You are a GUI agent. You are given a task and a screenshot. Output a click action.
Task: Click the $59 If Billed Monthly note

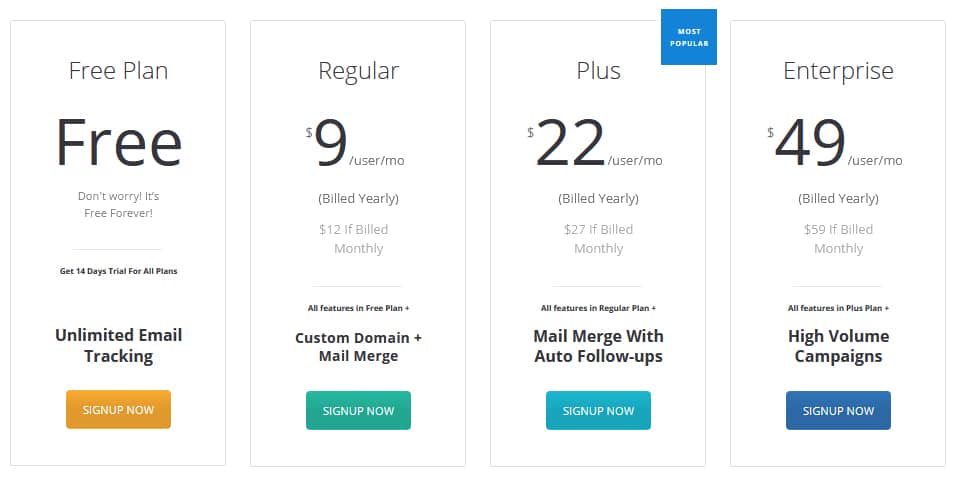pyautogui.click(x=838, y=238)
